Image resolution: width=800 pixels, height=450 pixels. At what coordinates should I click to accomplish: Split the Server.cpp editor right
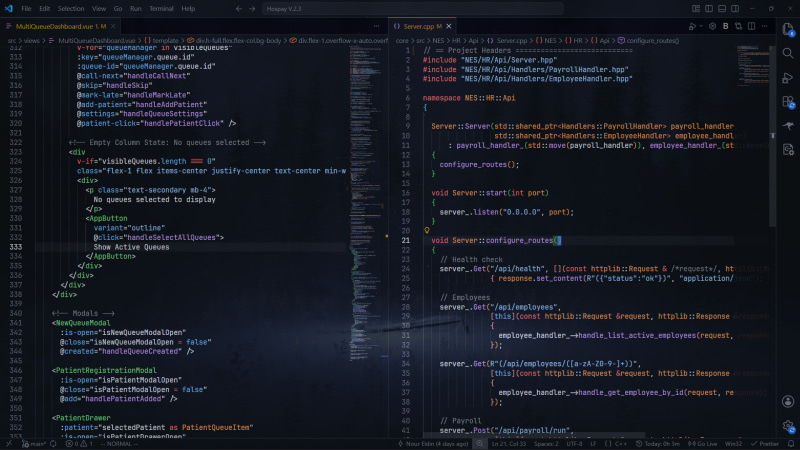pos(752,27)
